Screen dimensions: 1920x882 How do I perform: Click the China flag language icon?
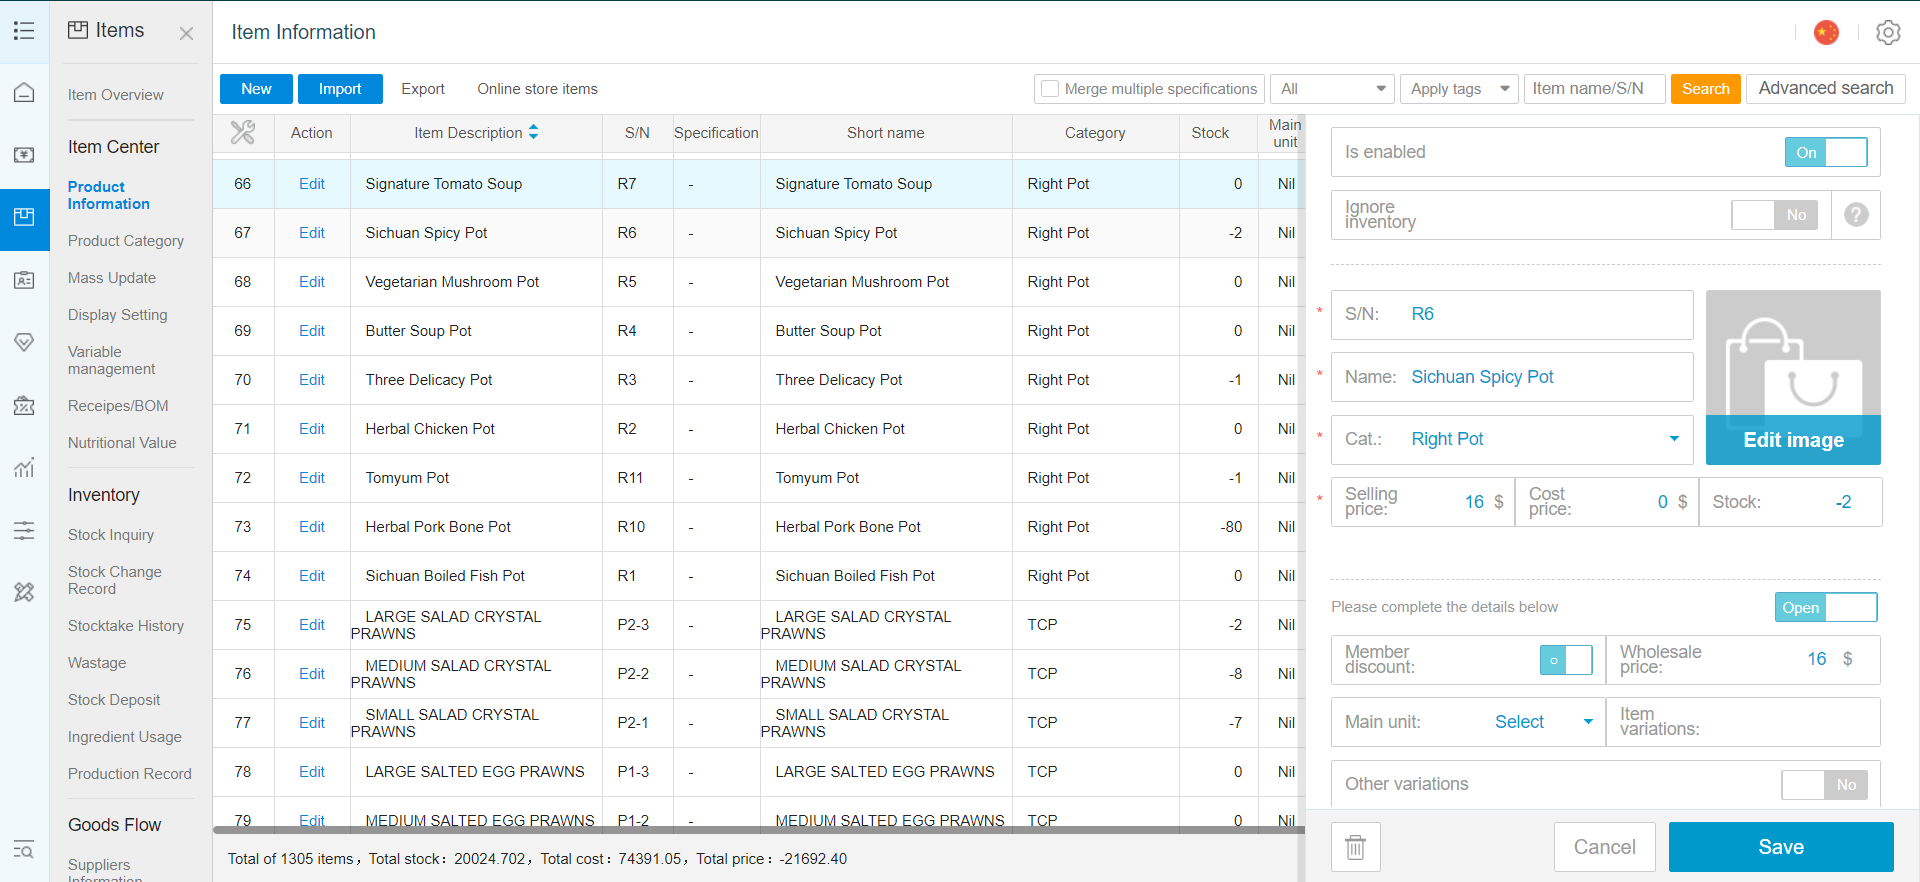(x=1826, y=33)
